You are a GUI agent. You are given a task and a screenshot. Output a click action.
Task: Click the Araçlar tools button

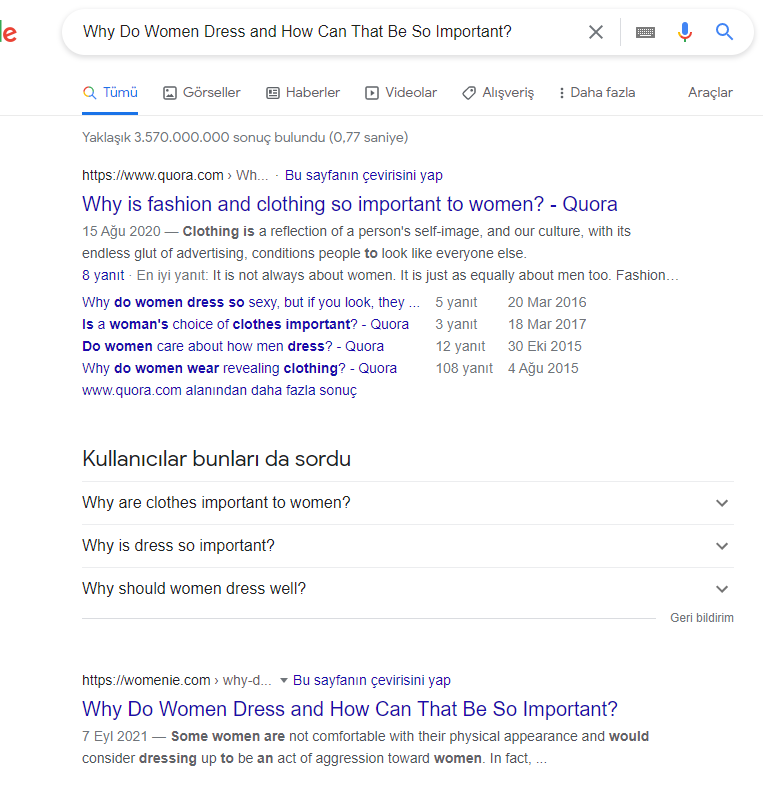point(710,92)
